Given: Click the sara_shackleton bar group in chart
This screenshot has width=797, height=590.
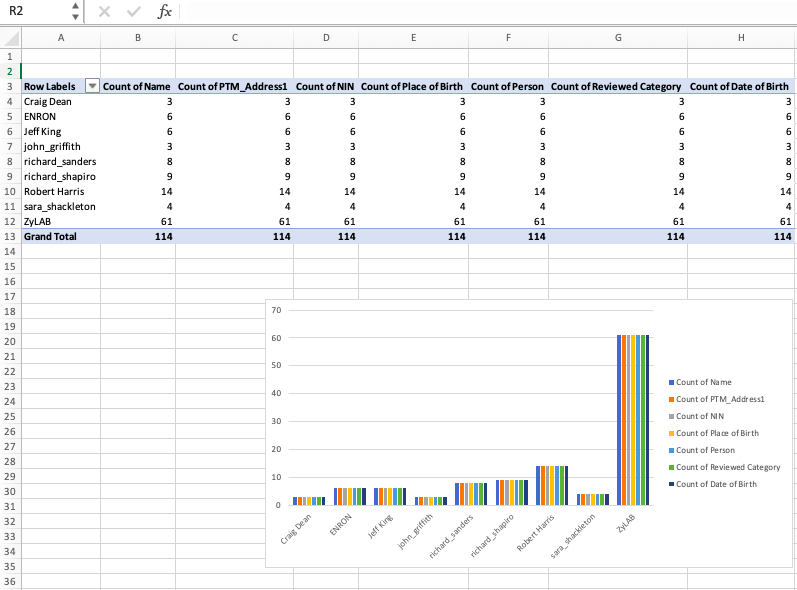Looking at the screenshot, I should (x=593, y=499).
